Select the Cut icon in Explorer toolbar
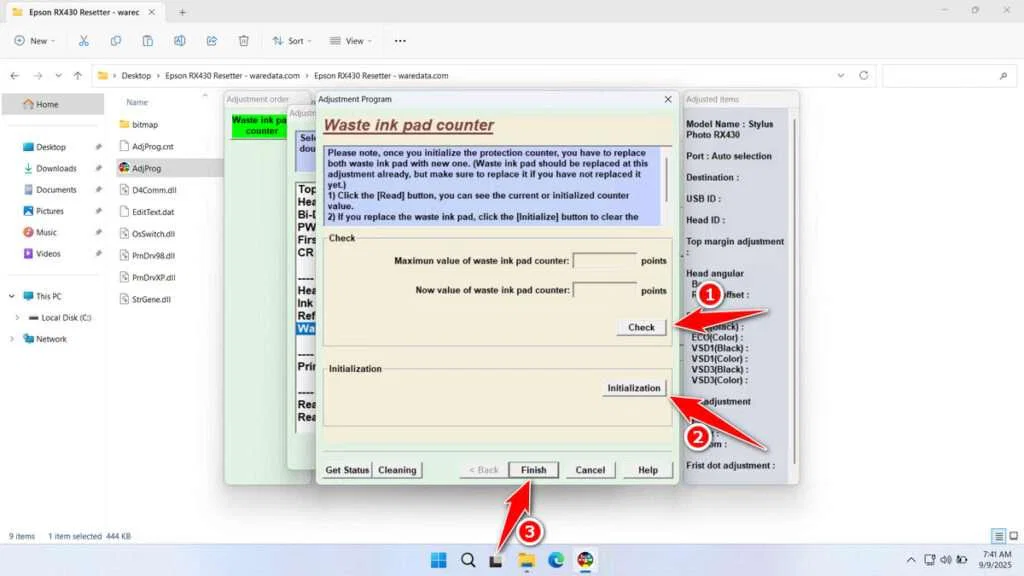The image size is (1024, 576). 84,41
